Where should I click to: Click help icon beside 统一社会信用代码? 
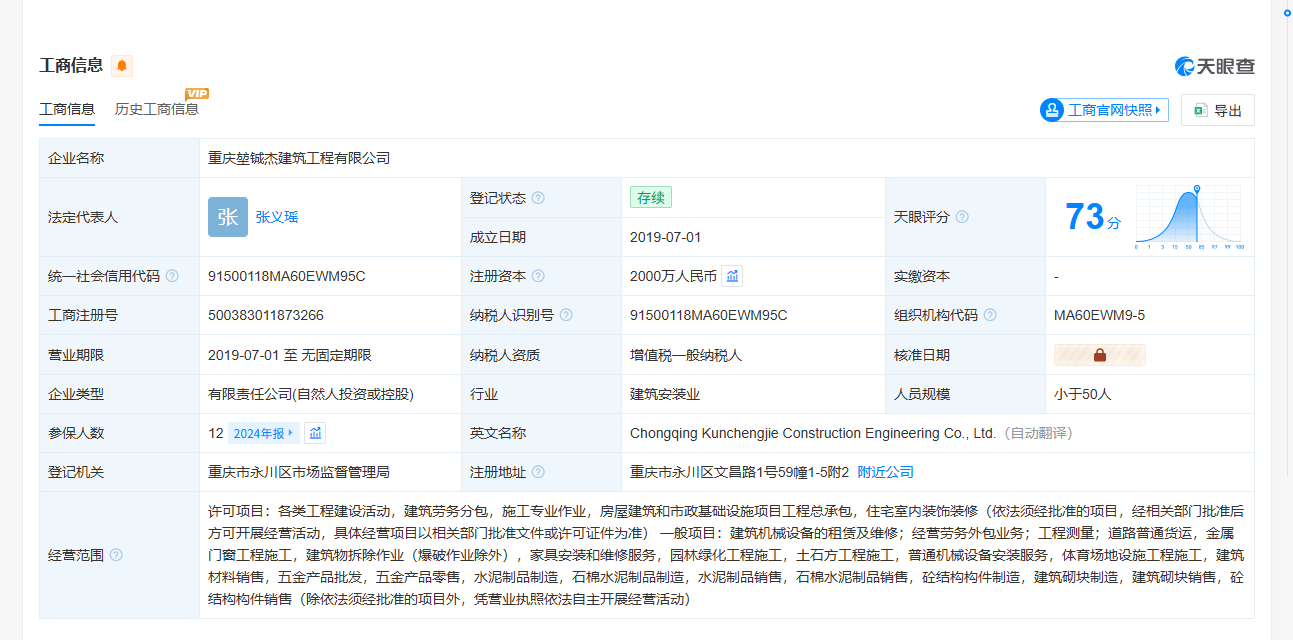coord(172,276)
